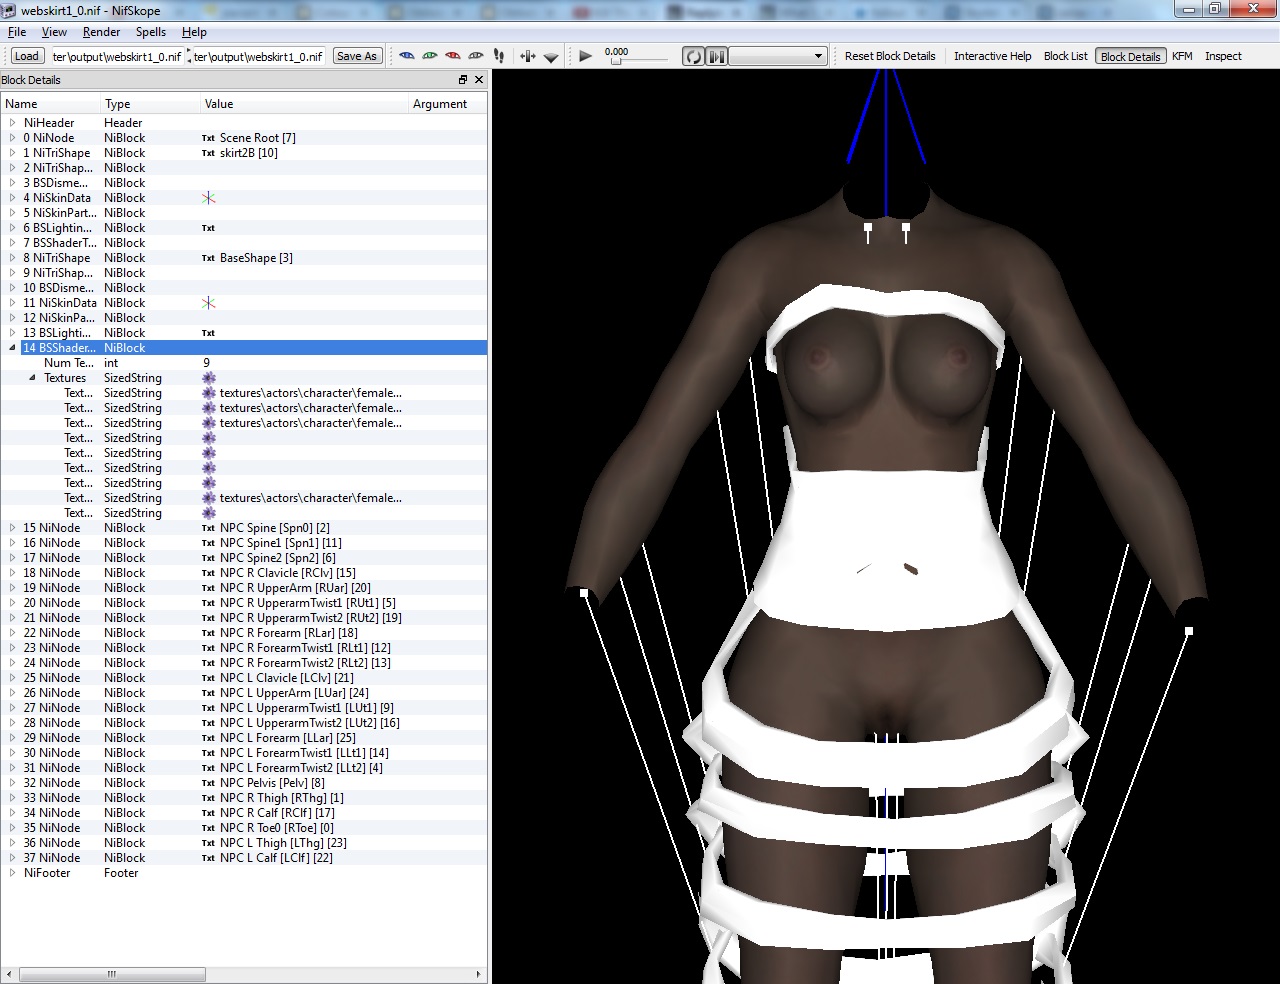This screenshot has height=984, width=1280.
Task: Click the Value column header
Action: [x=305, y=104]
